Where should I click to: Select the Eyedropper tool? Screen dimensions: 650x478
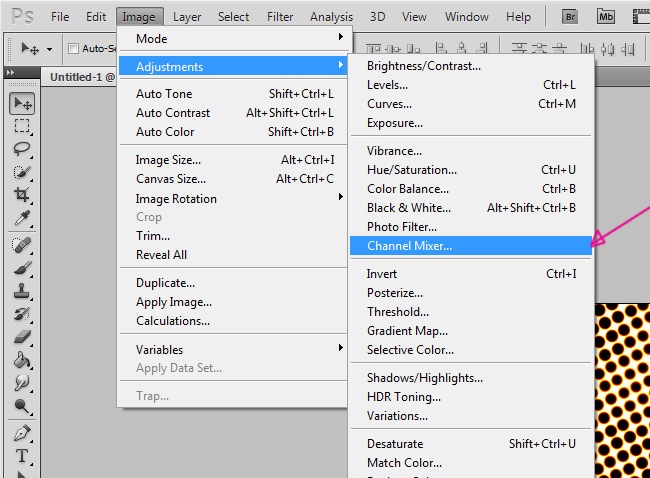22,218
